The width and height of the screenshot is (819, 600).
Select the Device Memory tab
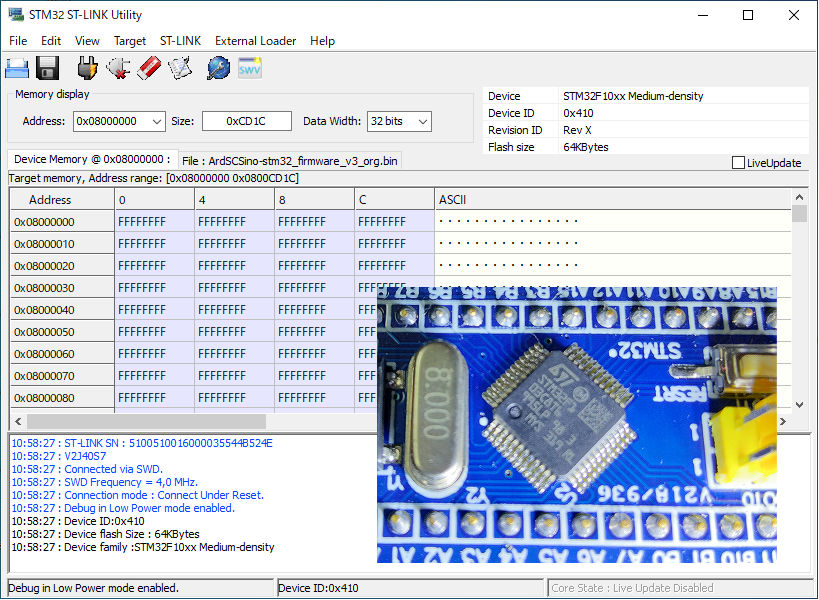[x=92, y=159]
